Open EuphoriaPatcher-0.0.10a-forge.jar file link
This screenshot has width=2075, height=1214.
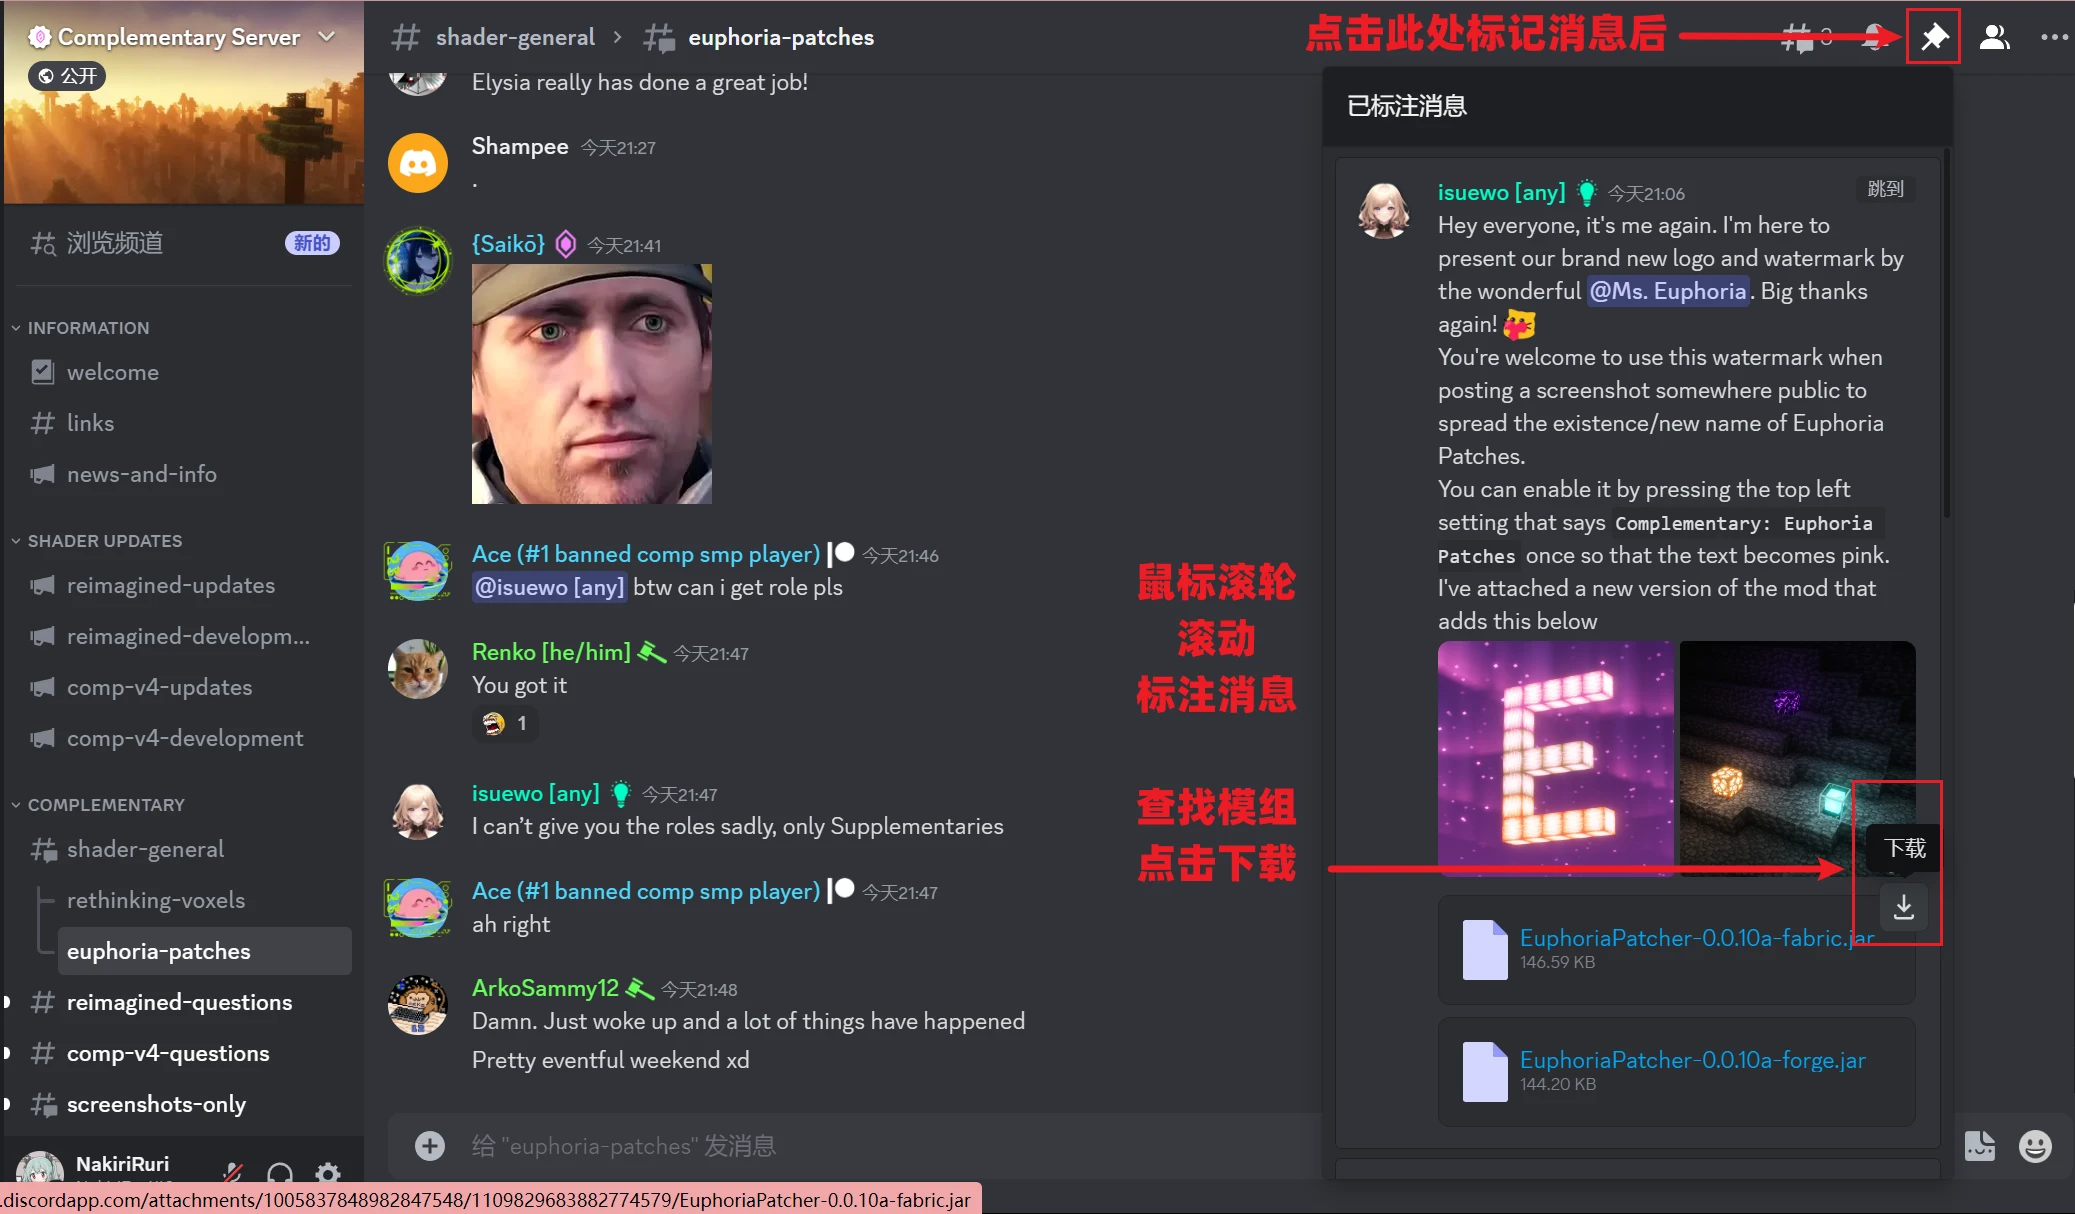point(1692,1060)
